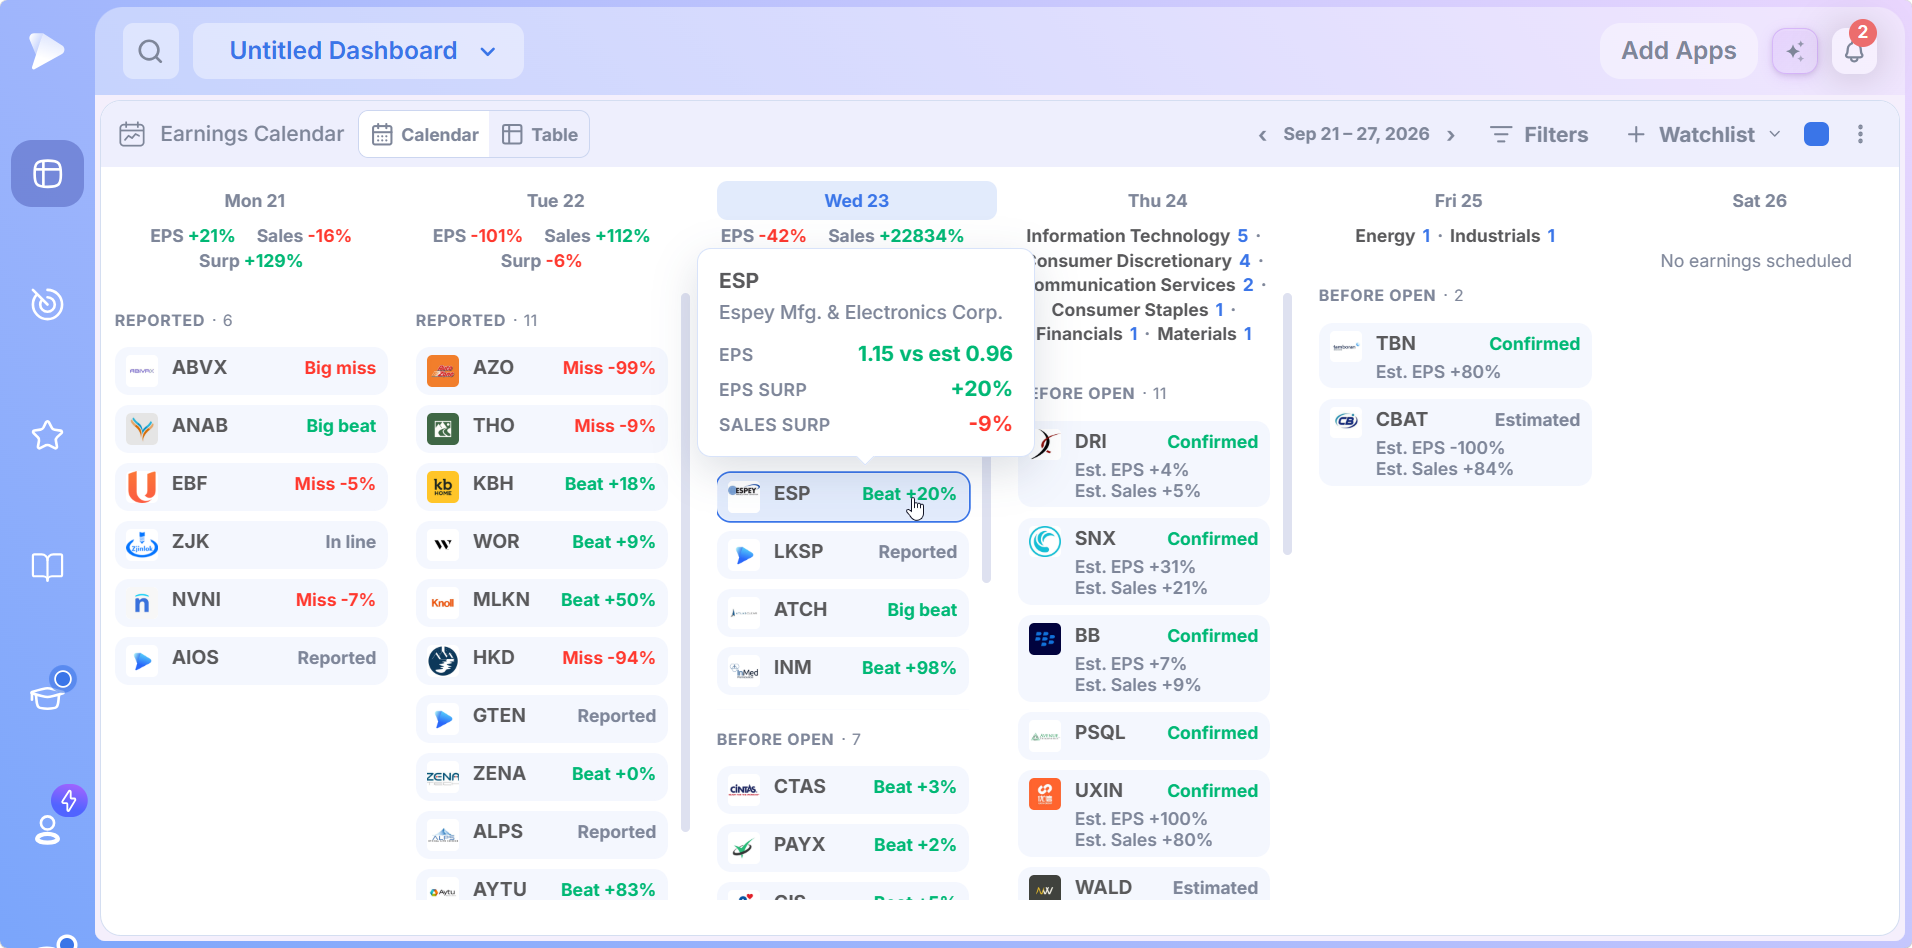Image resolution: width=1912 pixels, height=948 pixels.
Task: Open the PSQL Confirmed card
Action: pyautogui.click(x=1144, y=736)
